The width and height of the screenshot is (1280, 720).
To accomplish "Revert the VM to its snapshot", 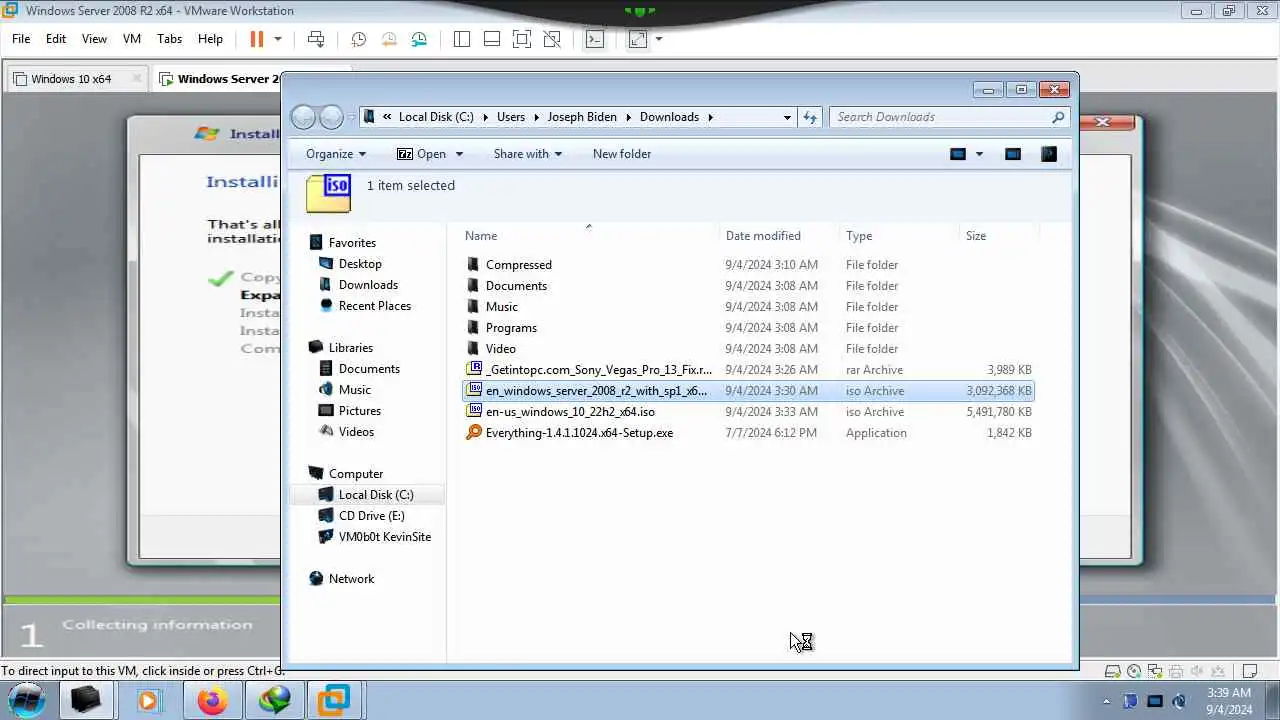I will (389, 39).
